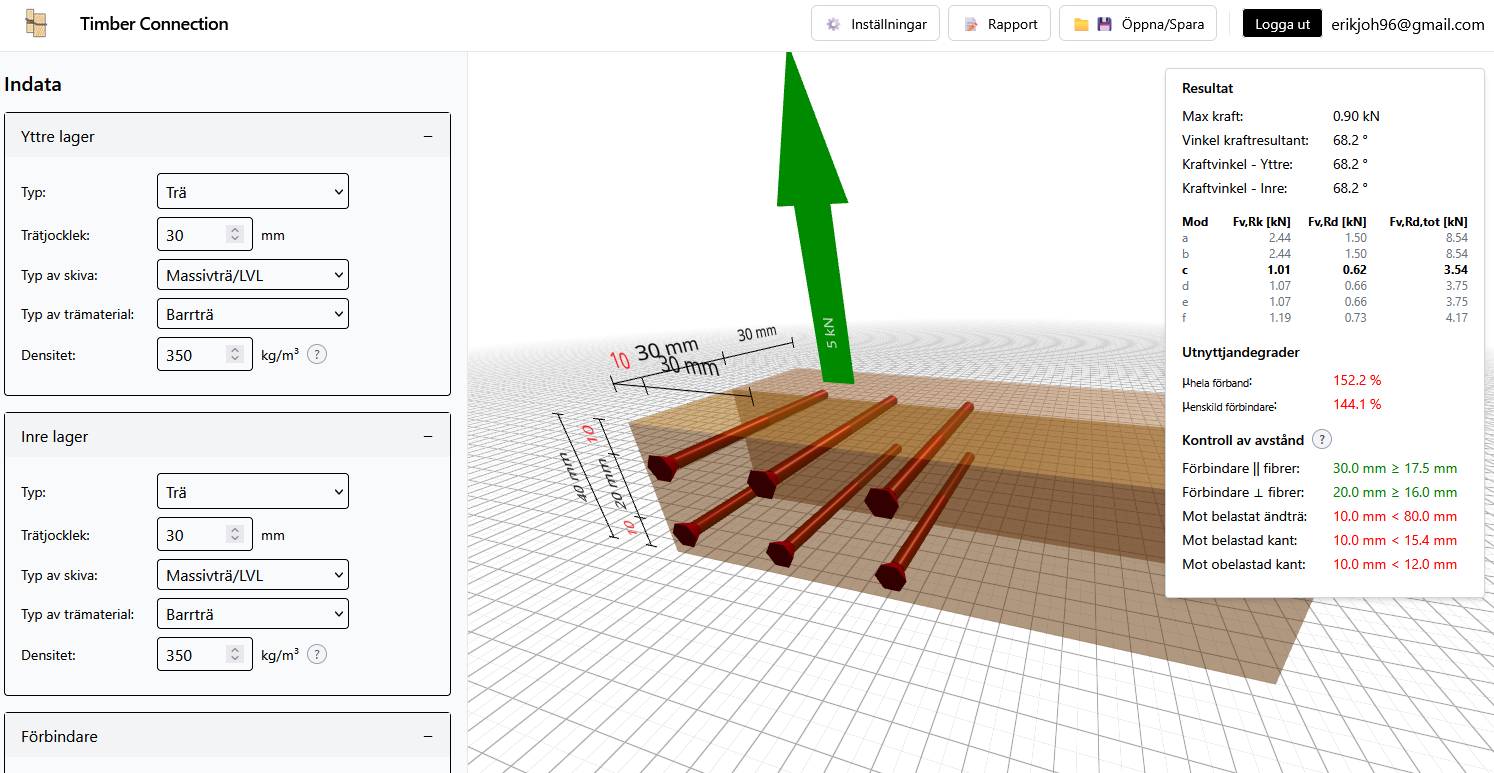Screen dimensions: 1494x773
Task: Open Typ av skiva dropdown in Inre lager
Action: coord(252,575)
